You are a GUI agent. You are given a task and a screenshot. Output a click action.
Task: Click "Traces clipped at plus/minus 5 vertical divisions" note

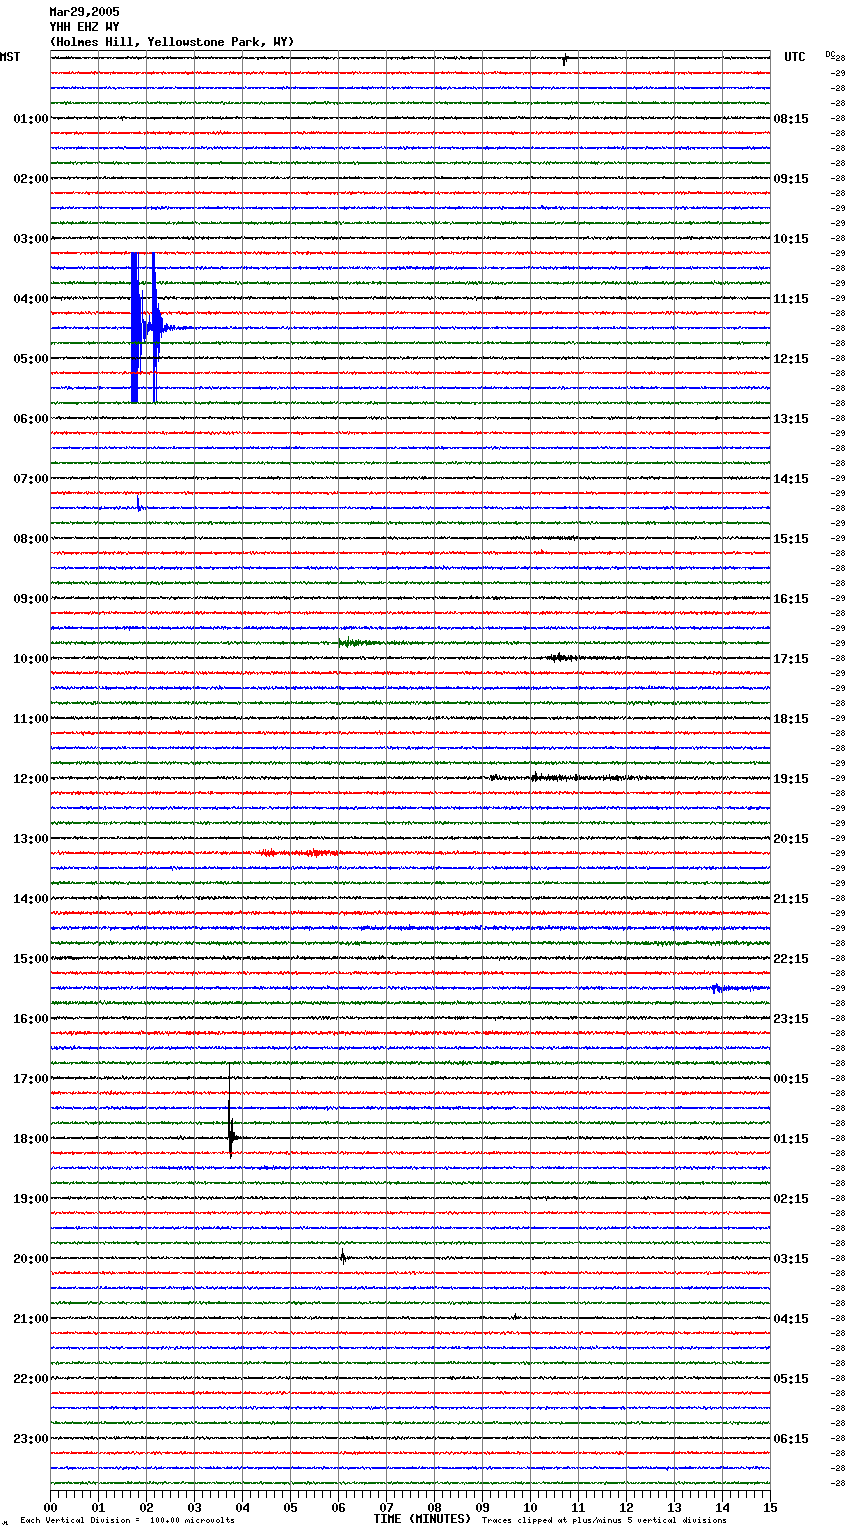[604, 1521]
